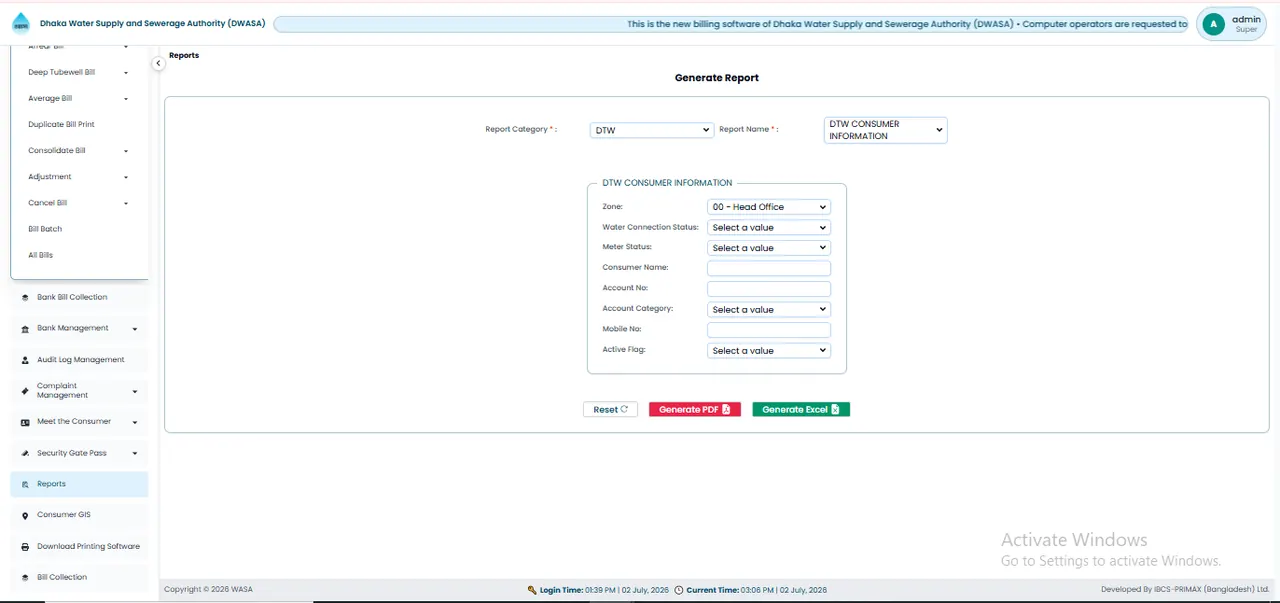This screenshot has width=1280, height=603.
Task: Open the Report Category dropdown
Action: pyautogui.click(x=652, y=130)
